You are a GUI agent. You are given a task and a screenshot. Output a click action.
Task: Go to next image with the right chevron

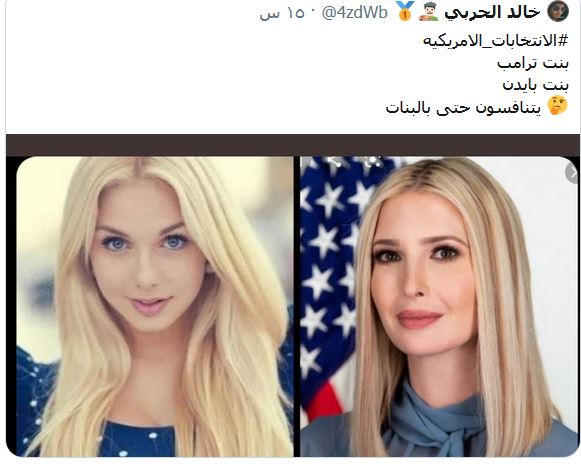pos(573,173)
